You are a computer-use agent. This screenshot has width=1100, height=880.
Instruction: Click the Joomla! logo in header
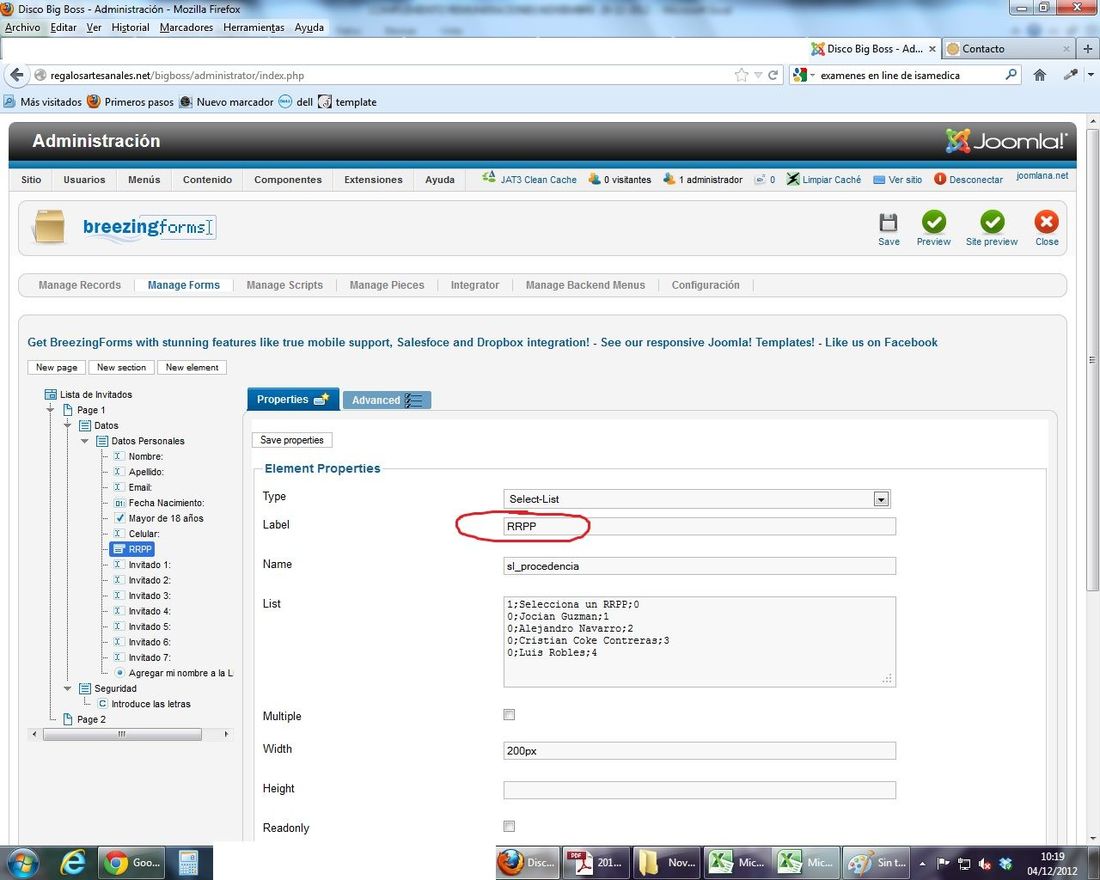pyautogui.click(x=1006, y=141)
